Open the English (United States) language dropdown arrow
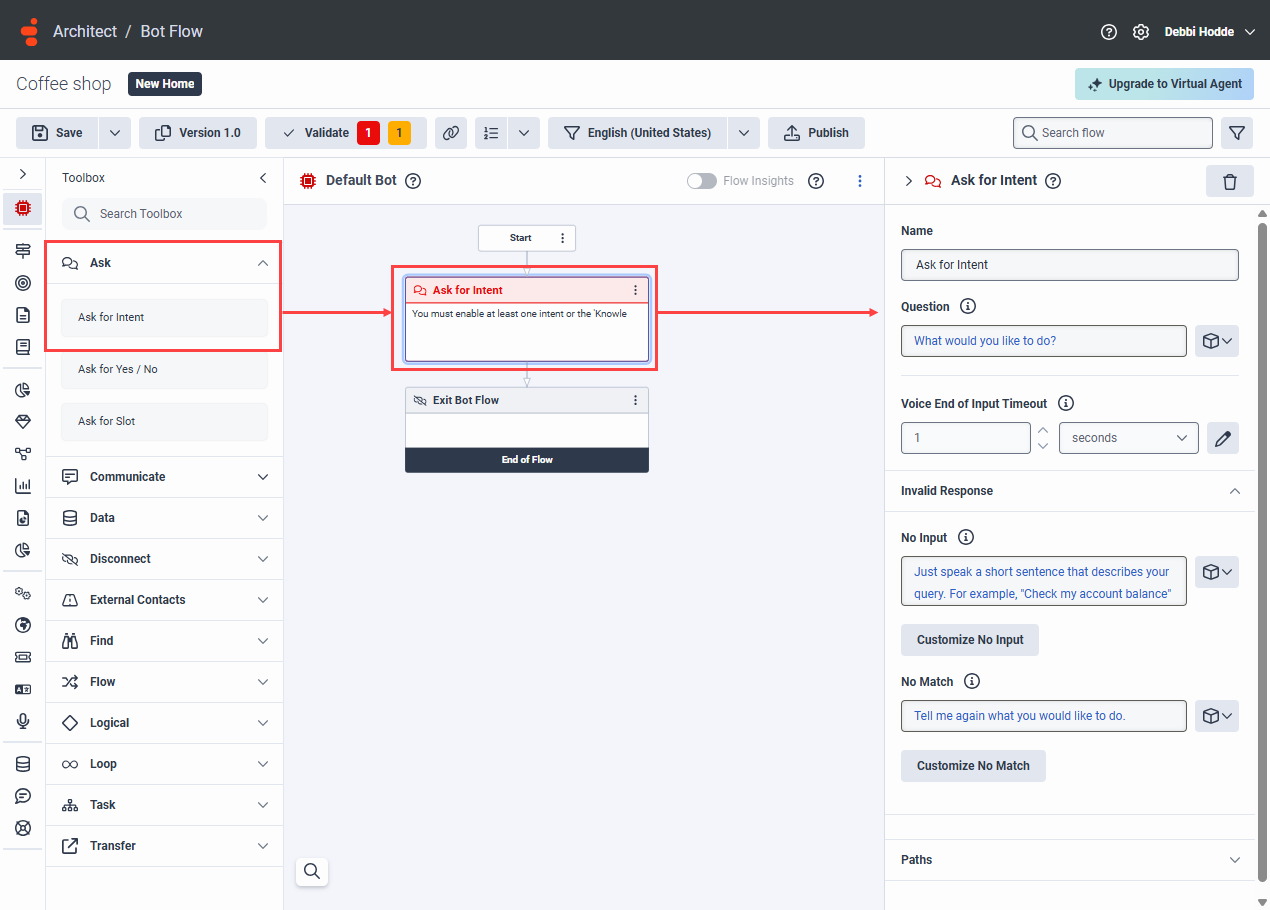 coord(743,133)
